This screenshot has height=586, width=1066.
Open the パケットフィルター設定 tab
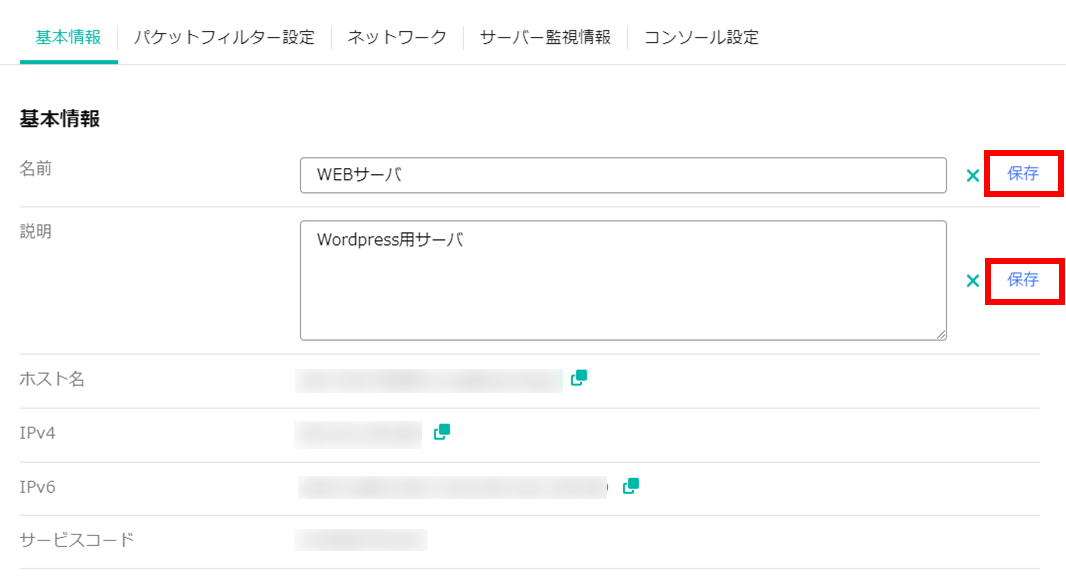(x=224, y=37)
